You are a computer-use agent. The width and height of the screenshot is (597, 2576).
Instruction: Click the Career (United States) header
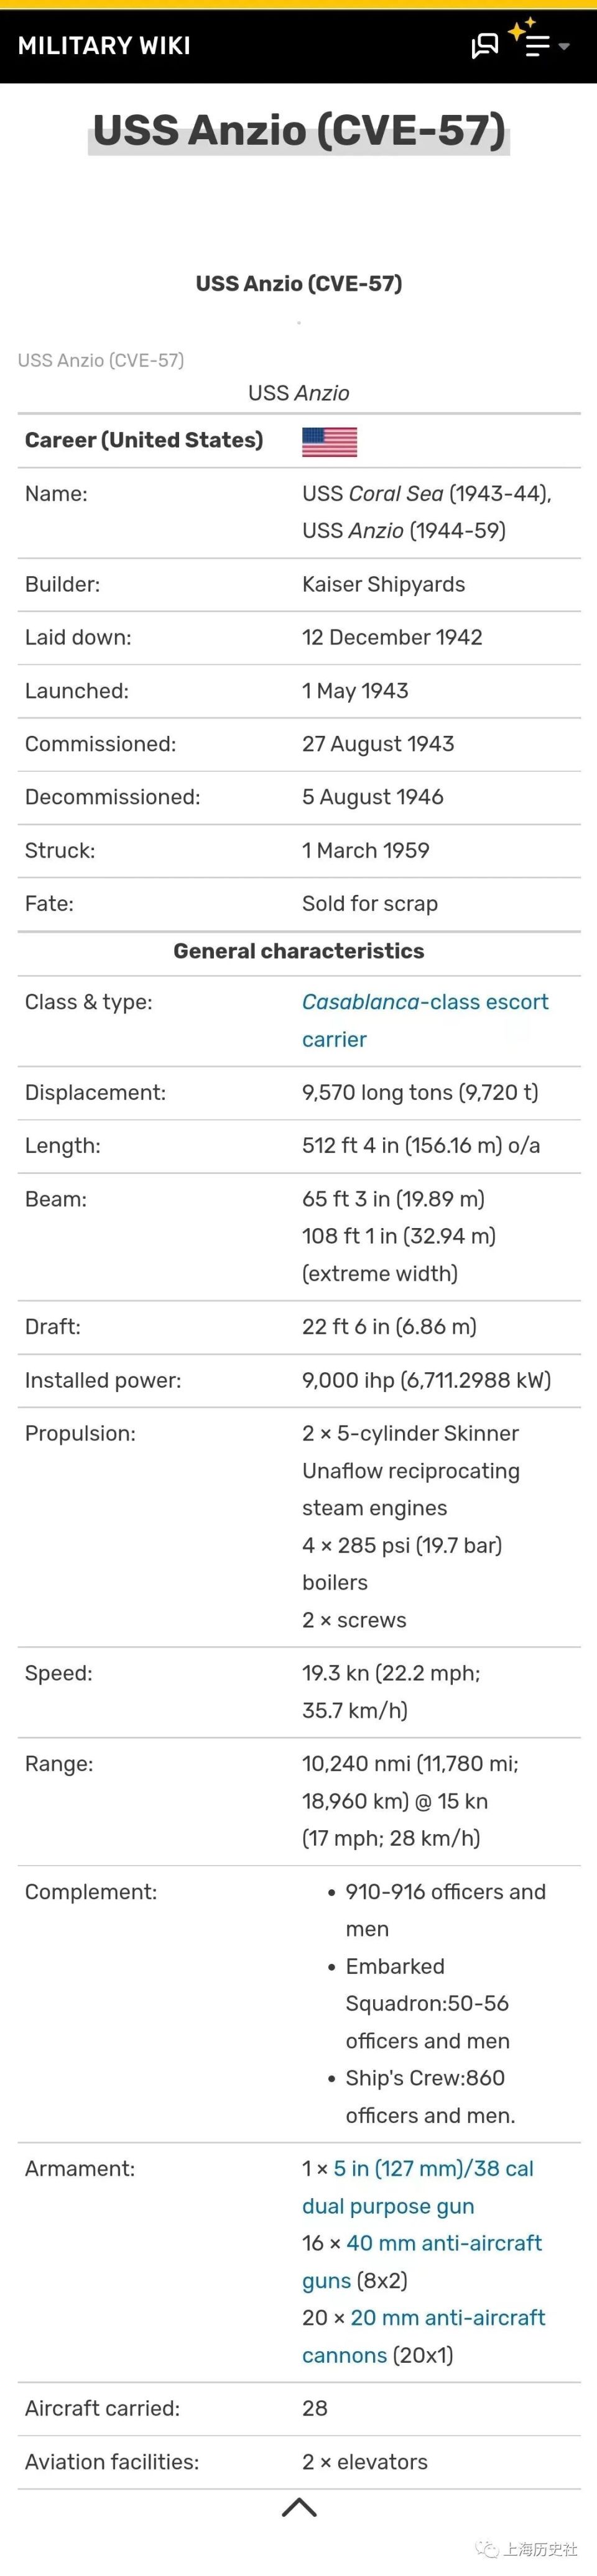[x=144, y=440]
